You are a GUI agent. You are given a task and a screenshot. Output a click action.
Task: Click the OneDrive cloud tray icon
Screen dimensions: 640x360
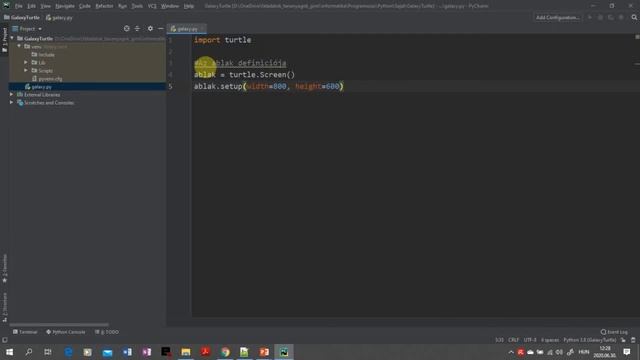tap(530, 352)
